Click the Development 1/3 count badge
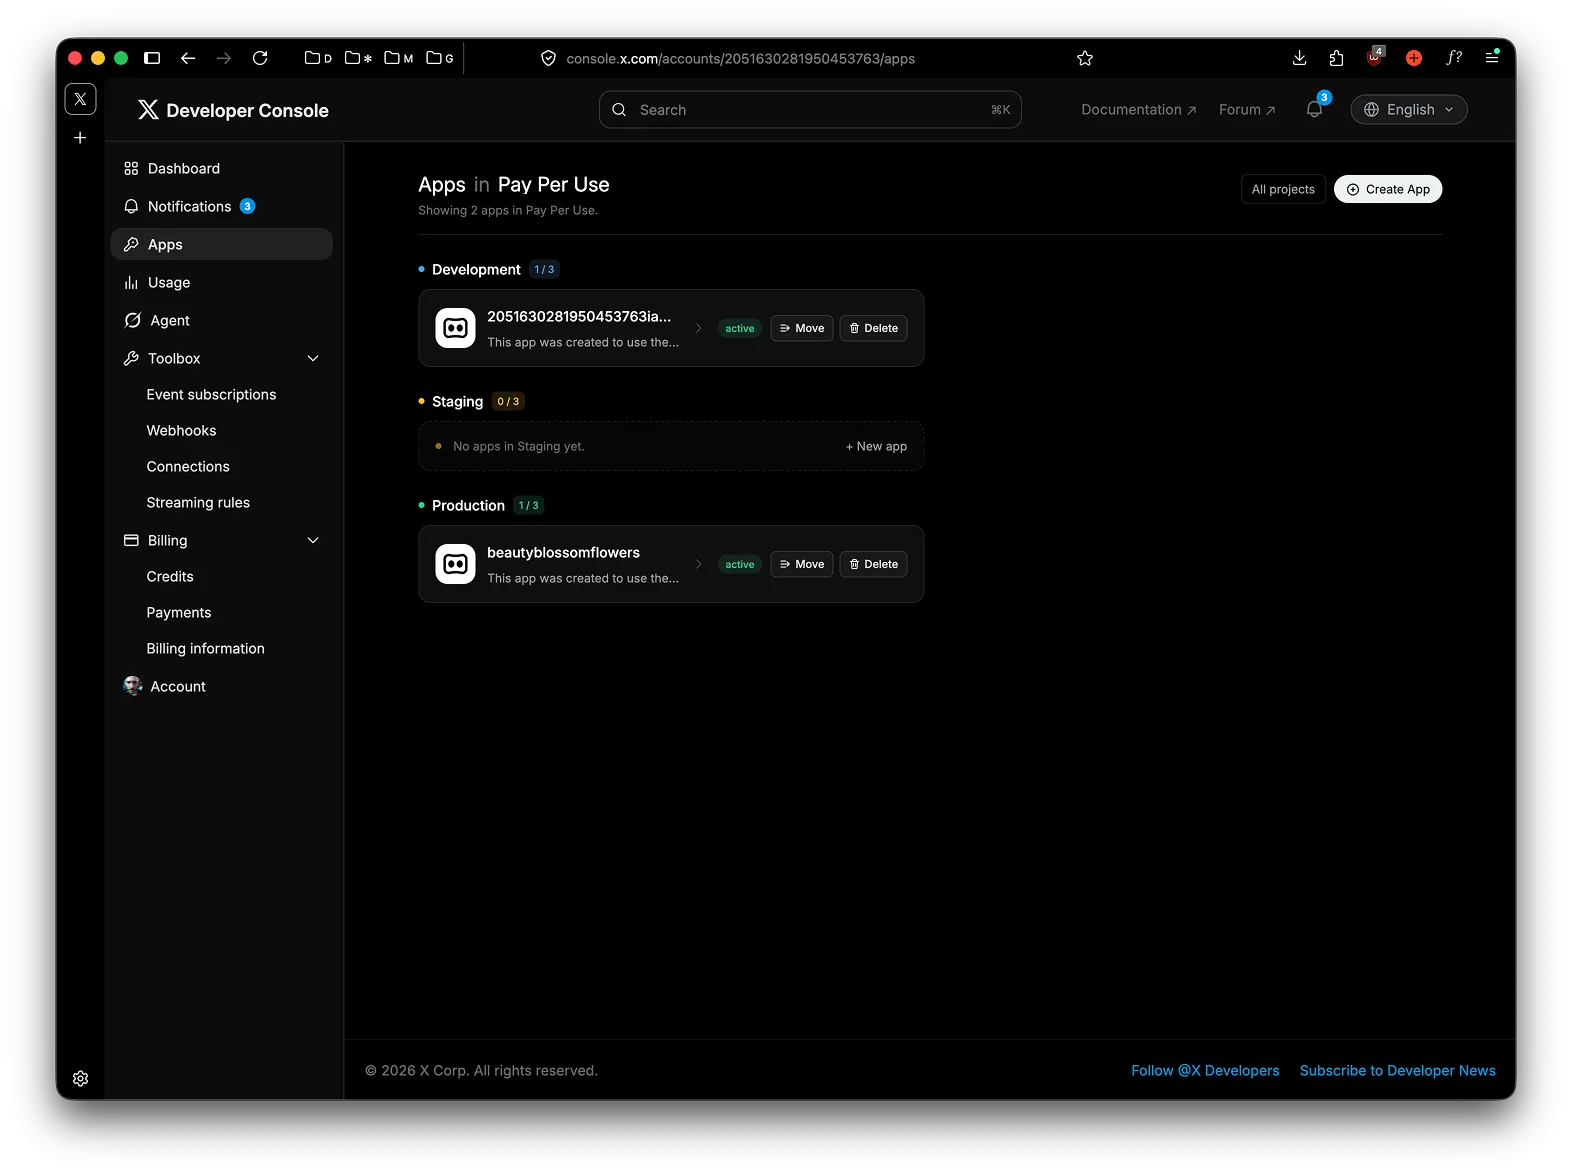 tap(544, 269)
